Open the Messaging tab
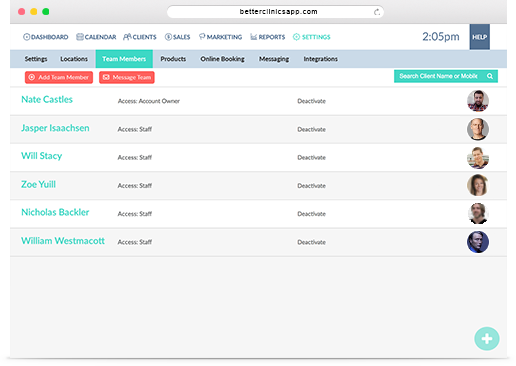 (274, 59)
